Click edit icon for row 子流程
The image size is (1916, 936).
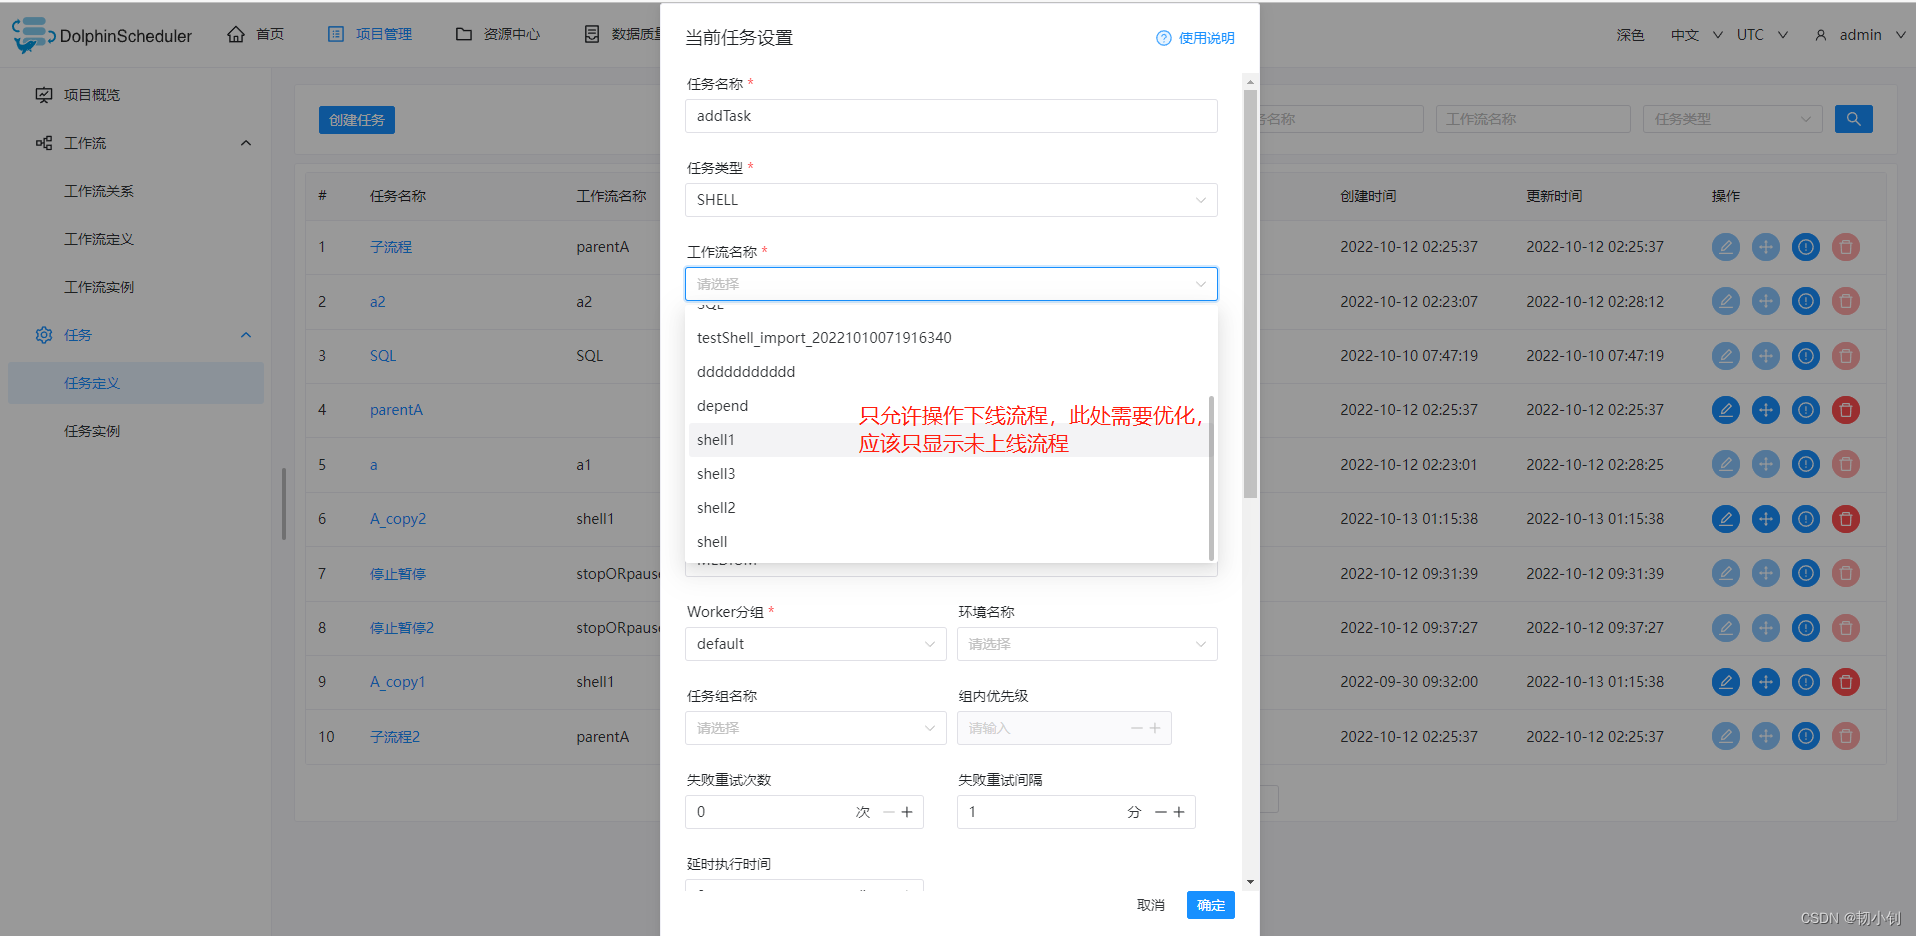(x=1725, y=247)
